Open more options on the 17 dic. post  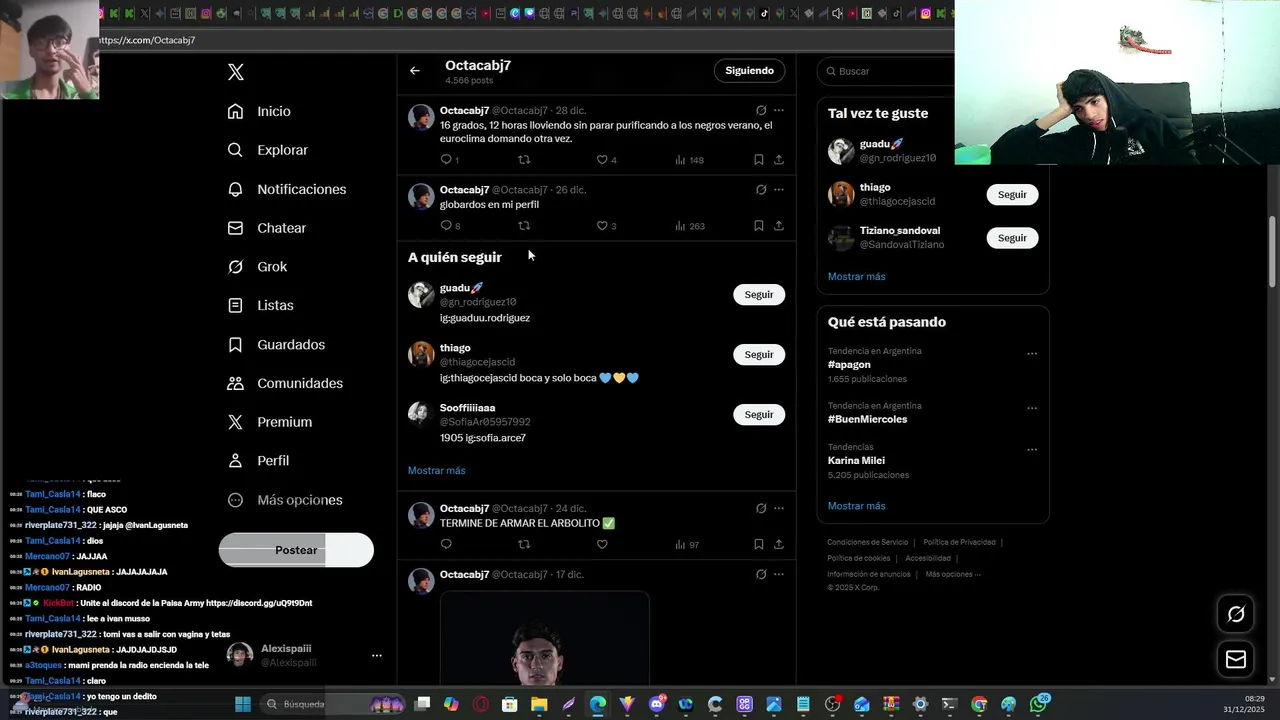click(779, 574)
